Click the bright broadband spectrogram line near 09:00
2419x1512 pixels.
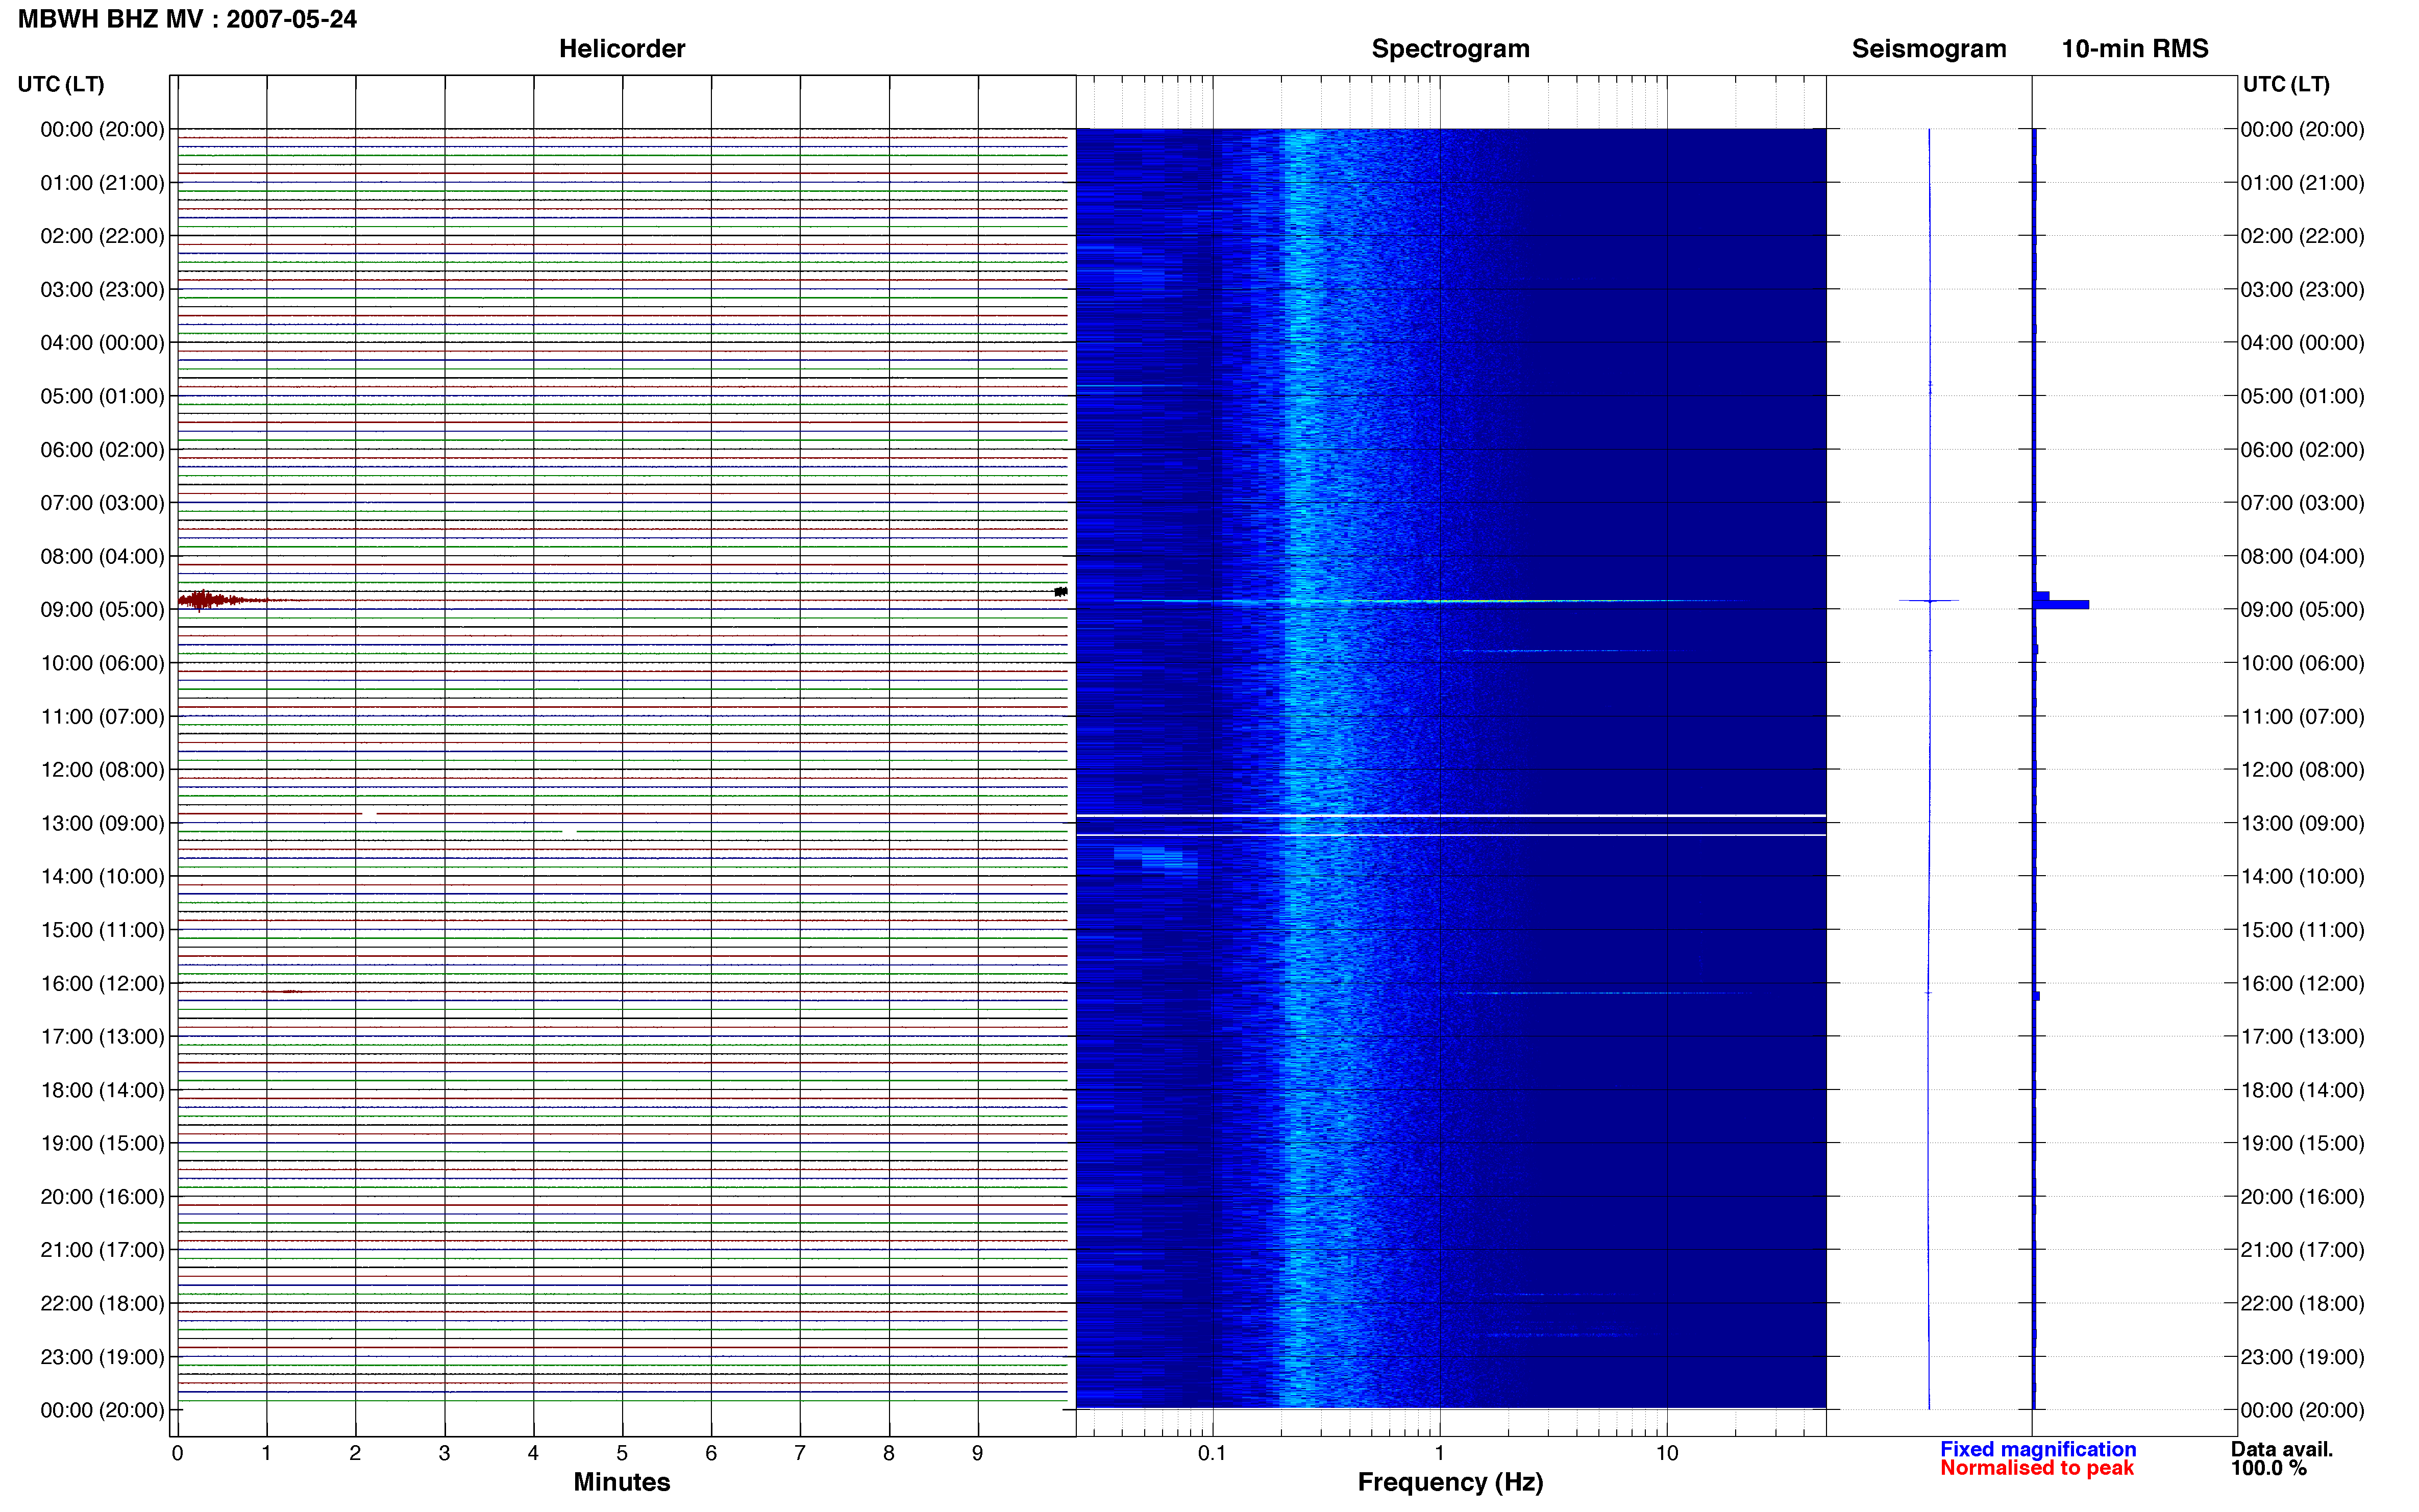pos(1430,601)
